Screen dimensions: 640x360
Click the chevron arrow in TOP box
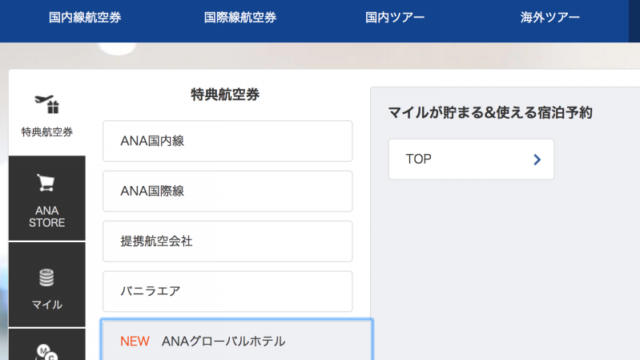(537, 160)
